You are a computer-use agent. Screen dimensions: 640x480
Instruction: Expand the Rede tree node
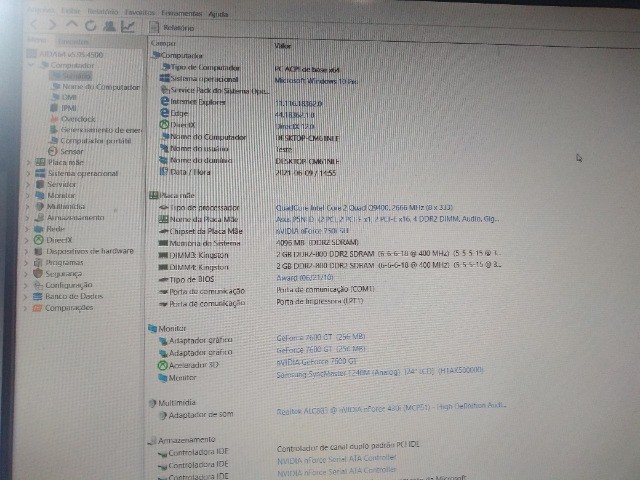(27, 229)
